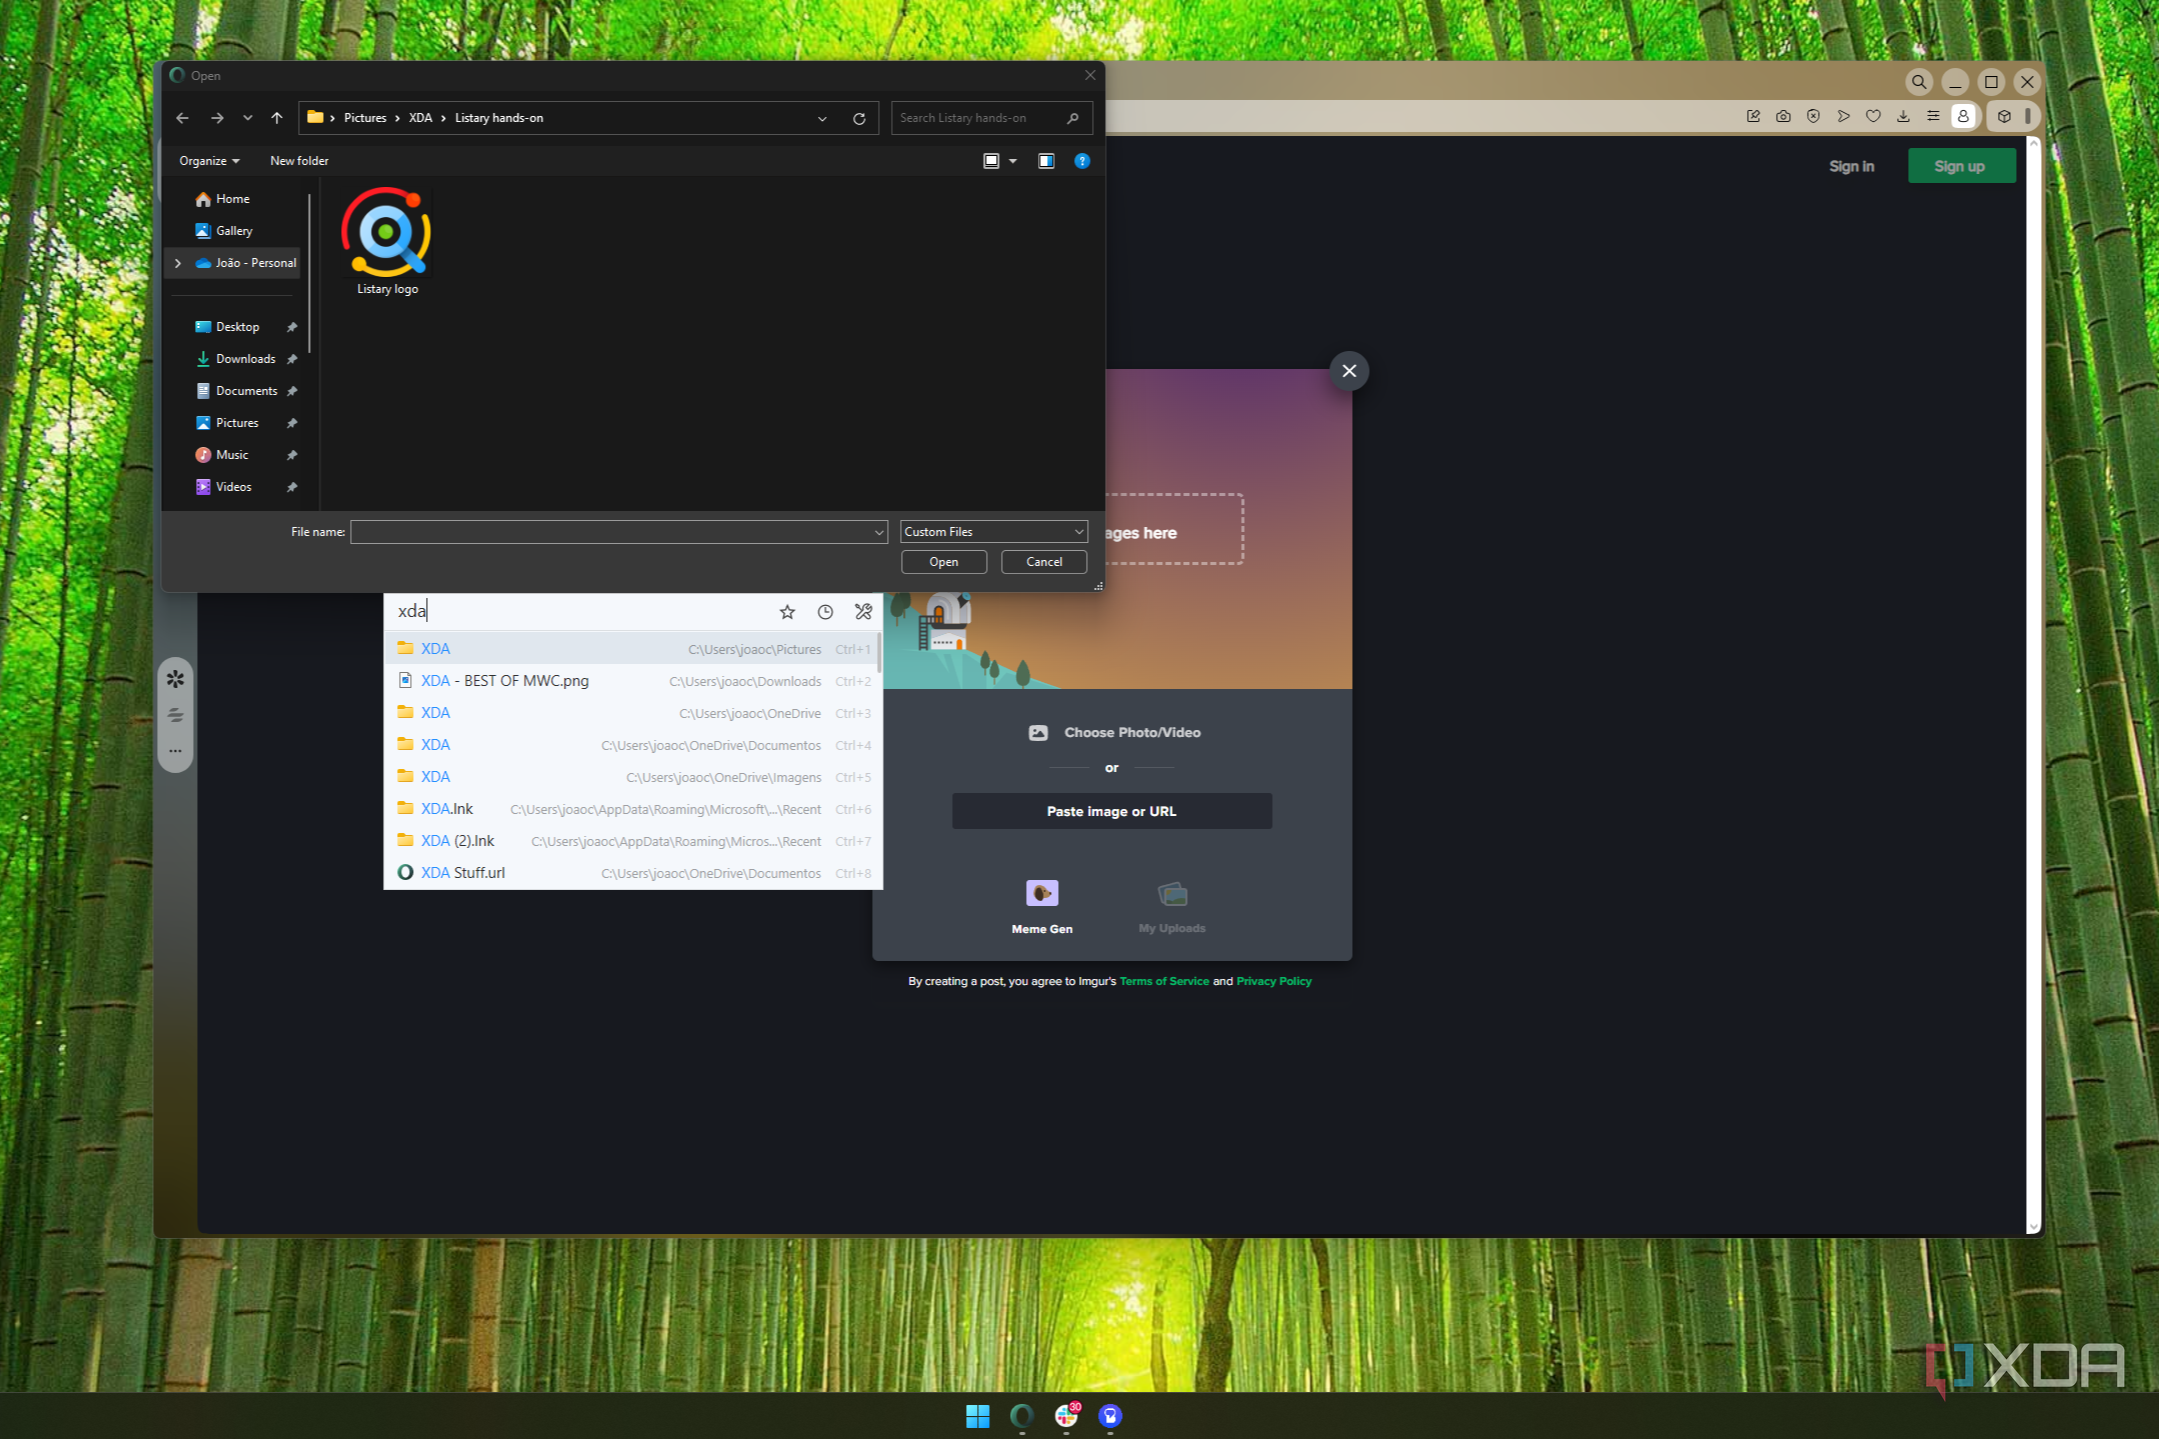Expand the recent locations dropdown chevron

pyautogui.click(x=247, y=118)
